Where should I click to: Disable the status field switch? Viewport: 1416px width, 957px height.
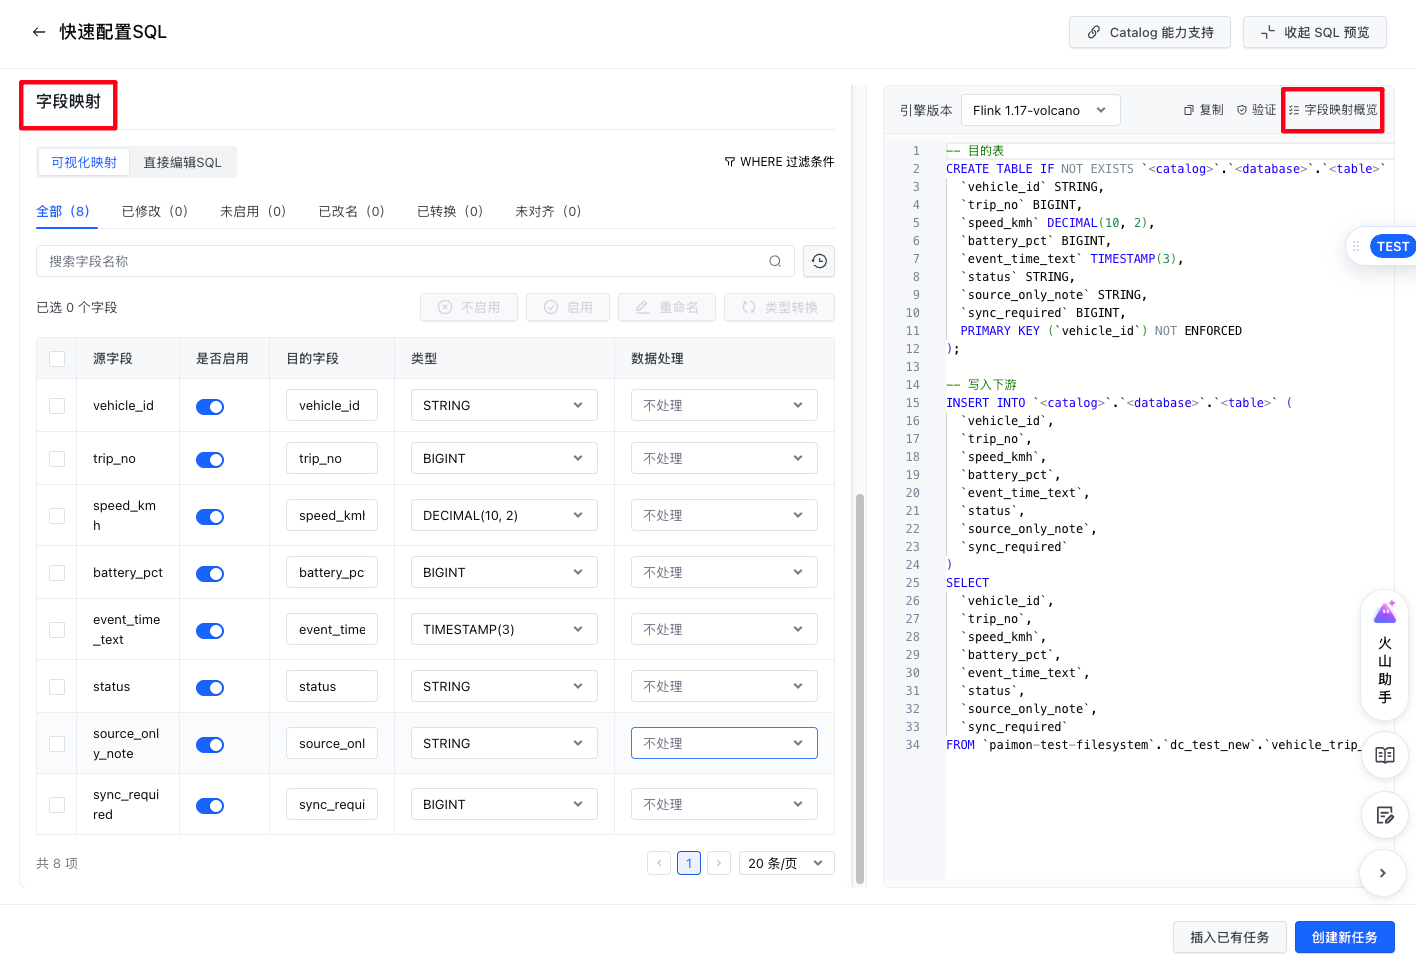[x=210, y=687]
